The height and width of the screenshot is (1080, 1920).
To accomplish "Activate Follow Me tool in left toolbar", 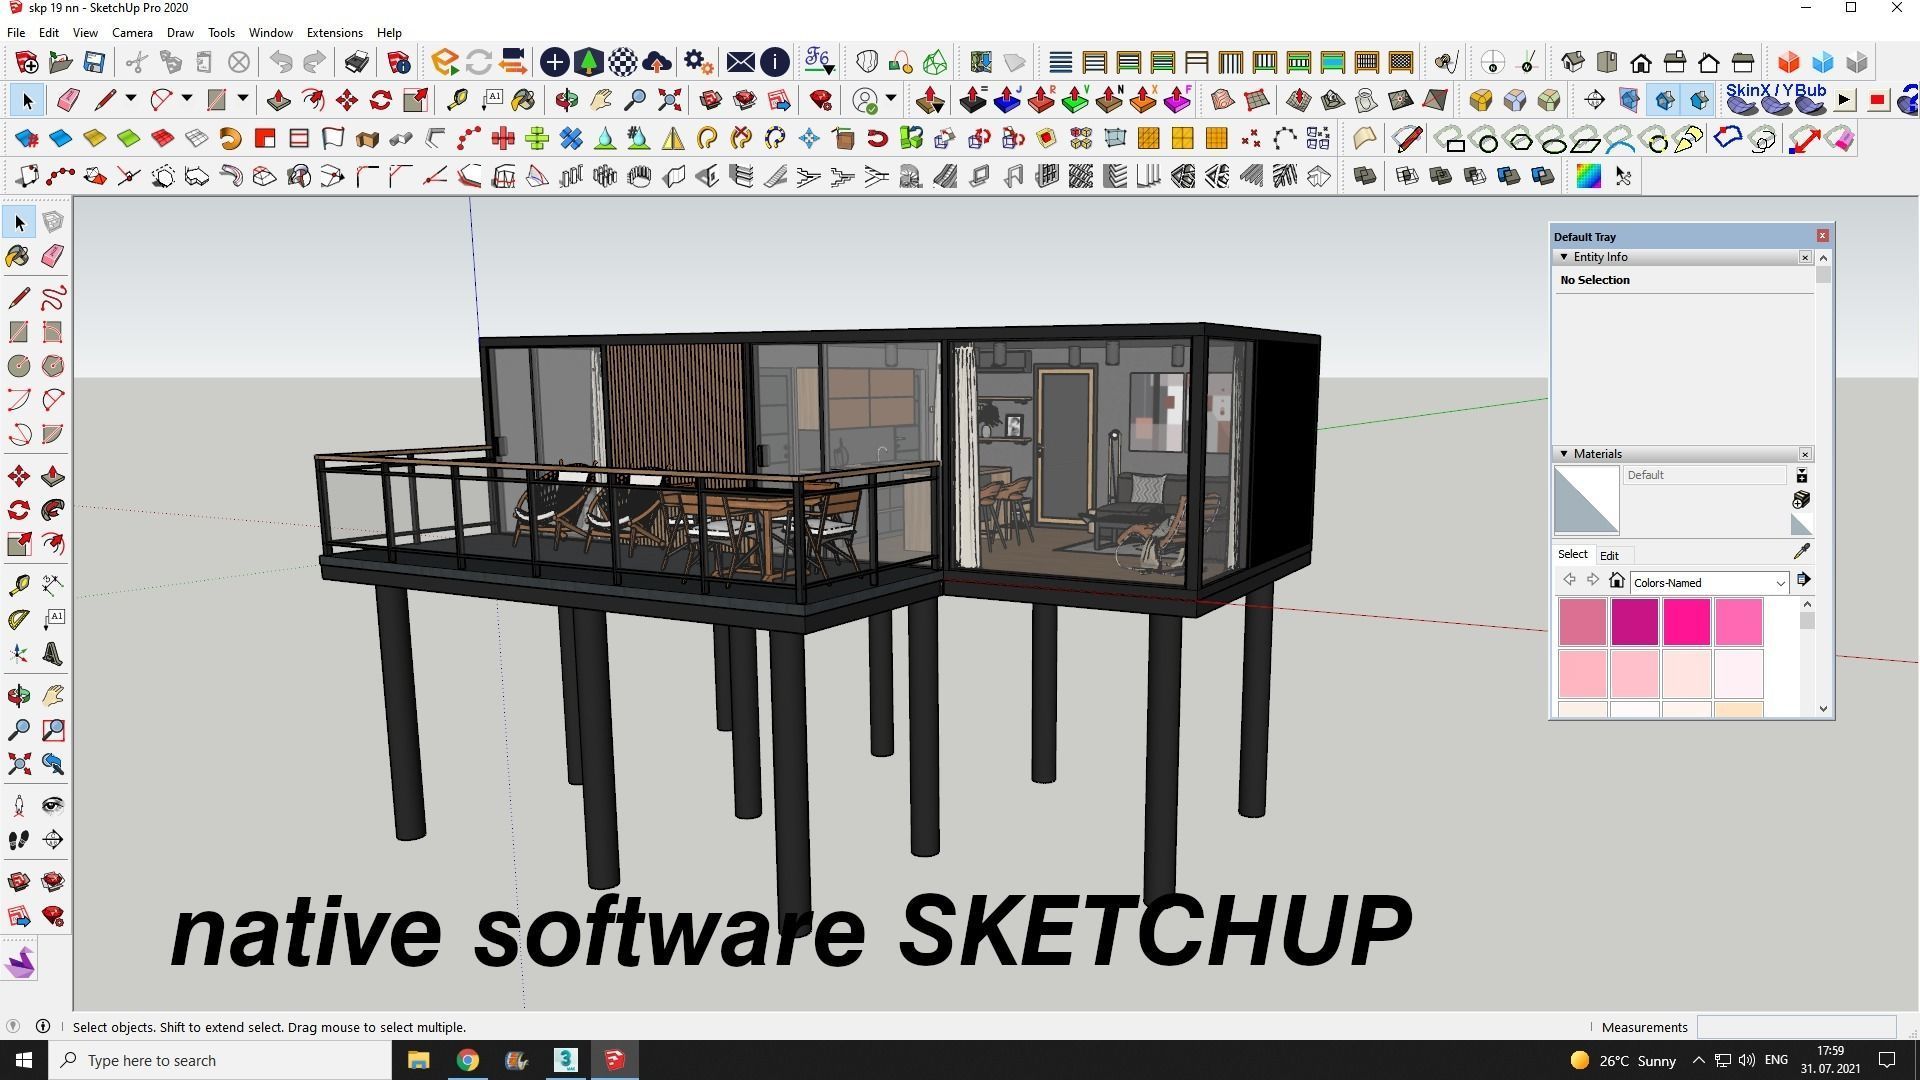I will coord(53,510).
